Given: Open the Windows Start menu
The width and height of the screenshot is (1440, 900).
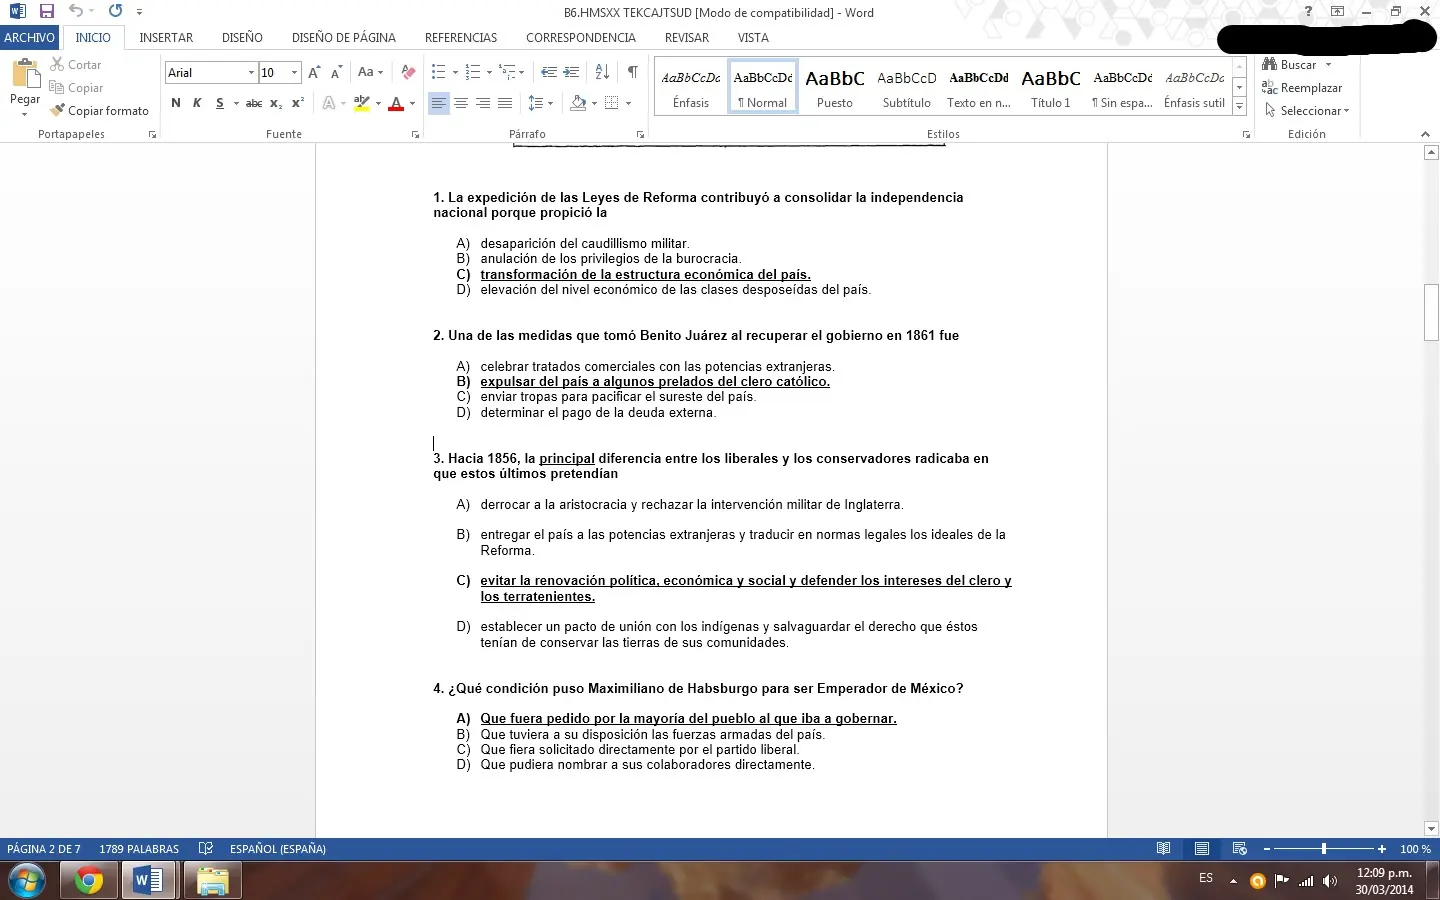Looking at the screenshot, I should tap(27, 881).
